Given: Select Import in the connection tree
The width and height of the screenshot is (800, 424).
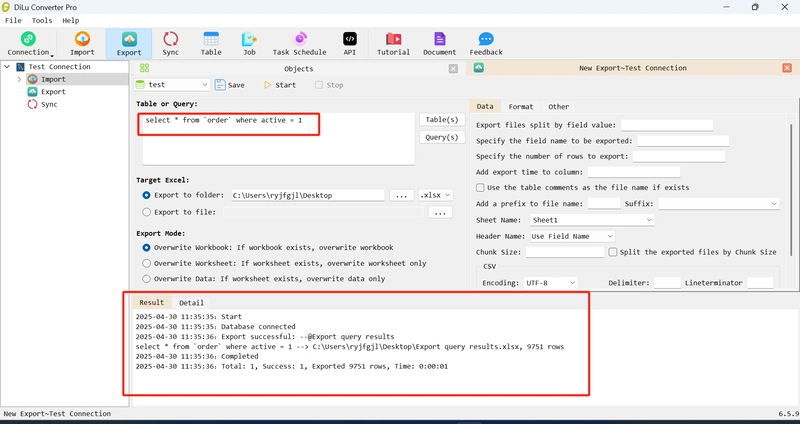Looking at the screenshot, I should (x=53, y=79).
